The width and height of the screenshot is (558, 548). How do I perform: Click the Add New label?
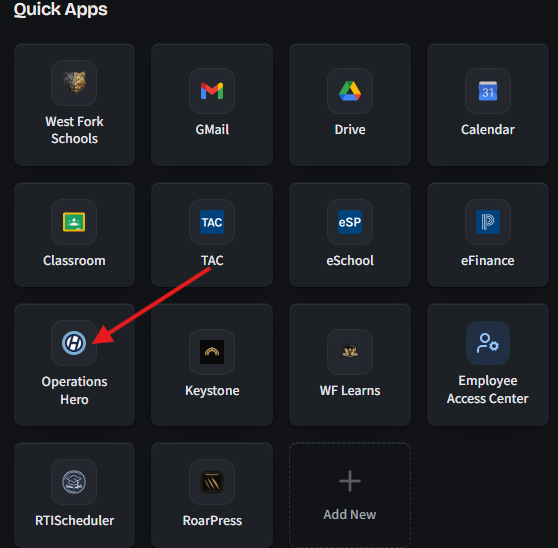click(350, 515)
